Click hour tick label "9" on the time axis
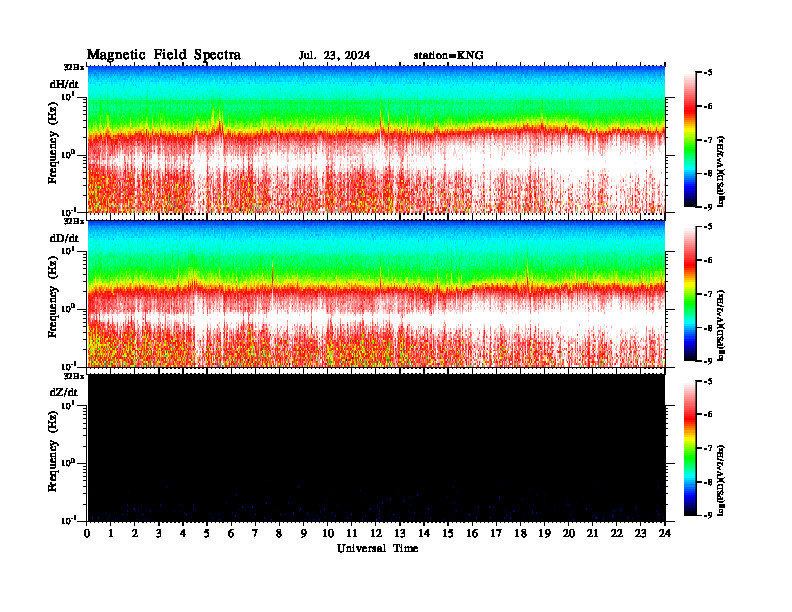This screenshot has height=612, width=792. coord(304,534)
